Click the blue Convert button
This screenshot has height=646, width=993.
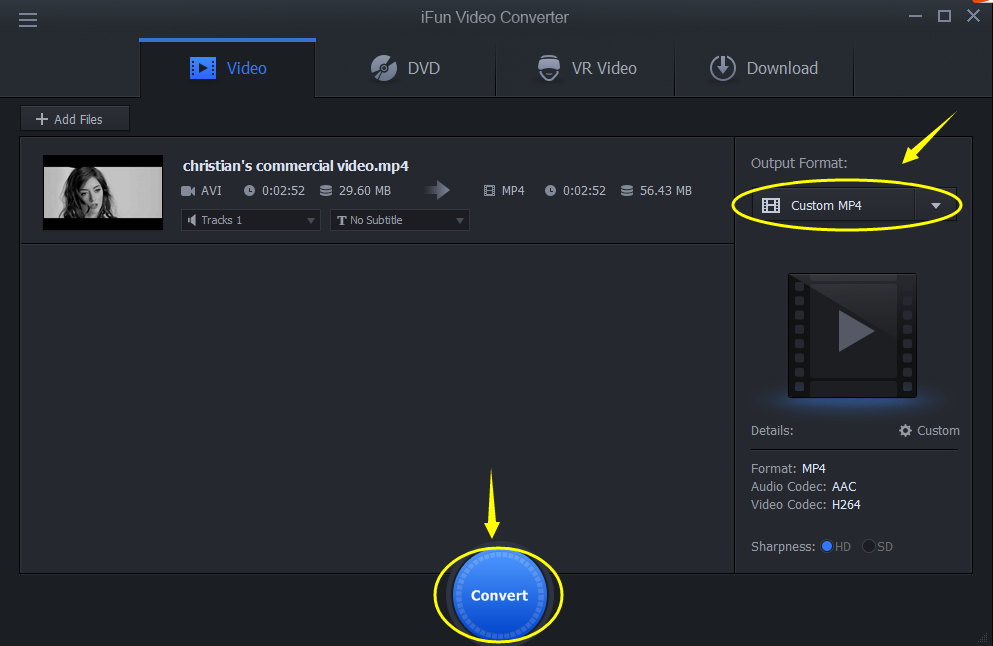pyautogui.click(x=499, y=595)
